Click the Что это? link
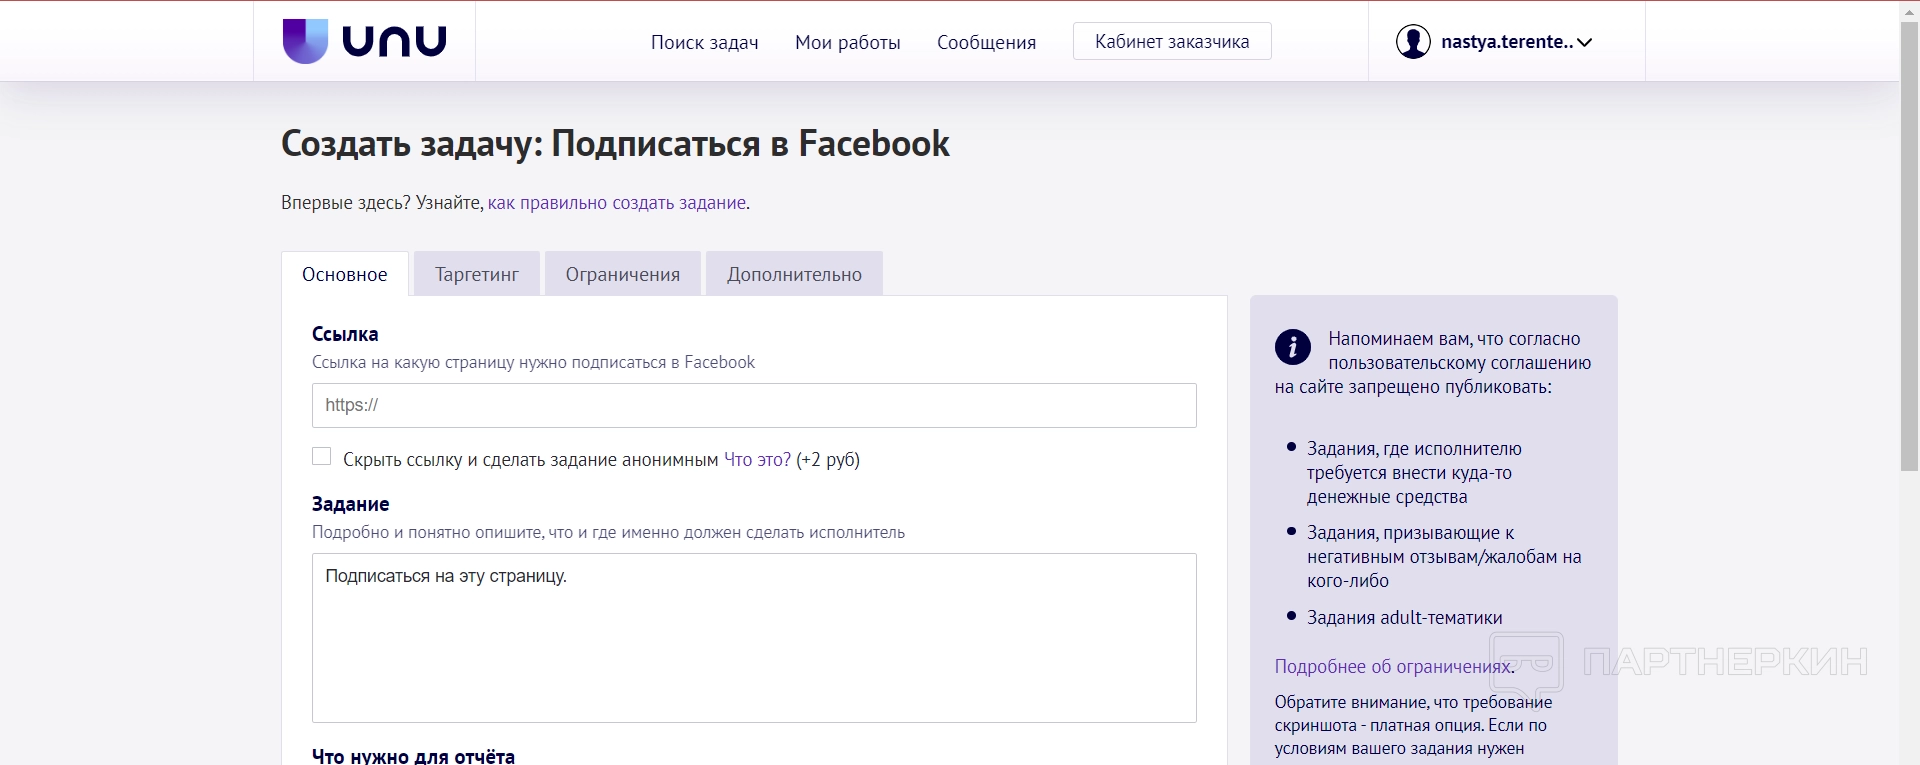The width and height of the screenshot is (1920, 765). [x=757, y=460]
